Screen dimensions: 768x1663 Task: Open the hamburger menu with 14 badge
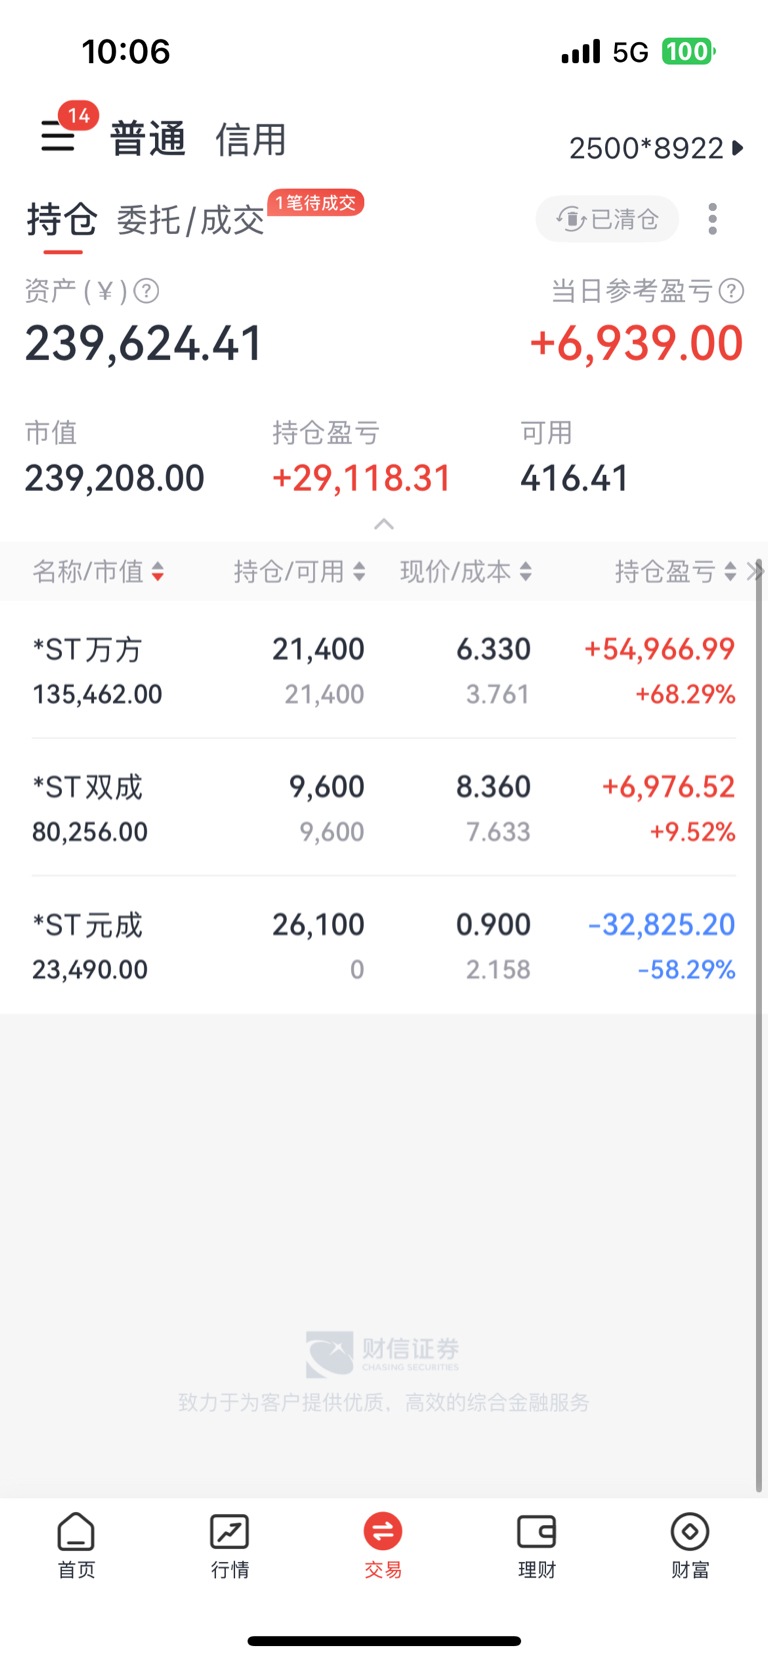(58, 136)
